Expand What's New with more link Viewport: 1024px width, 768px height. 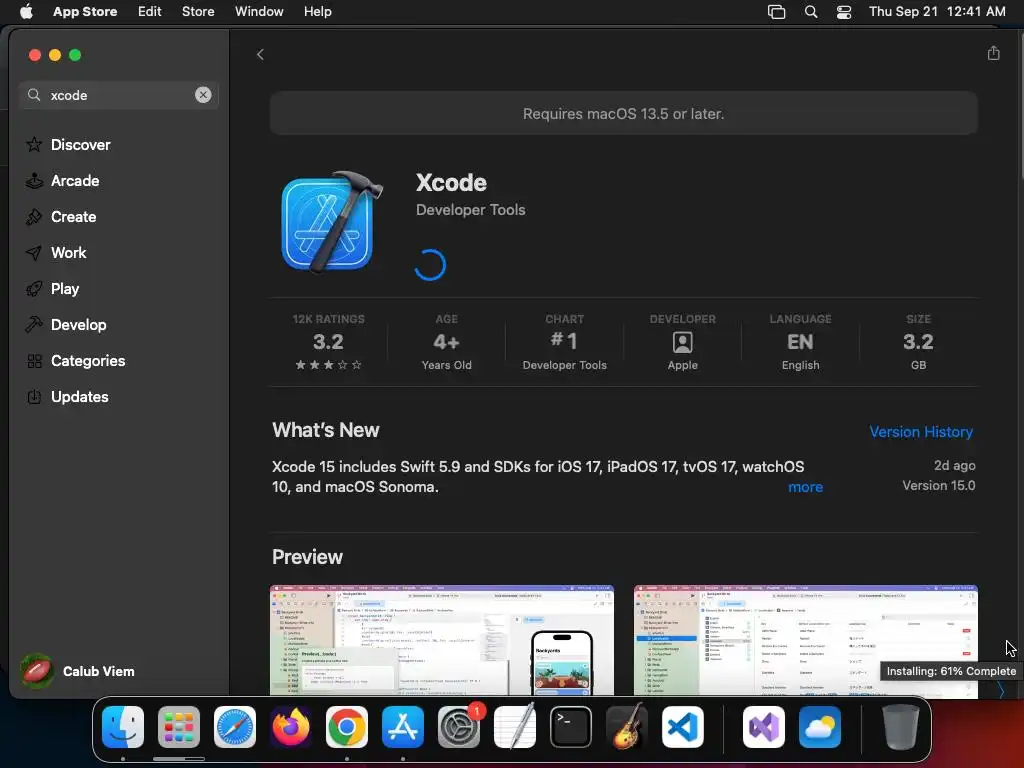pos(805,487)
